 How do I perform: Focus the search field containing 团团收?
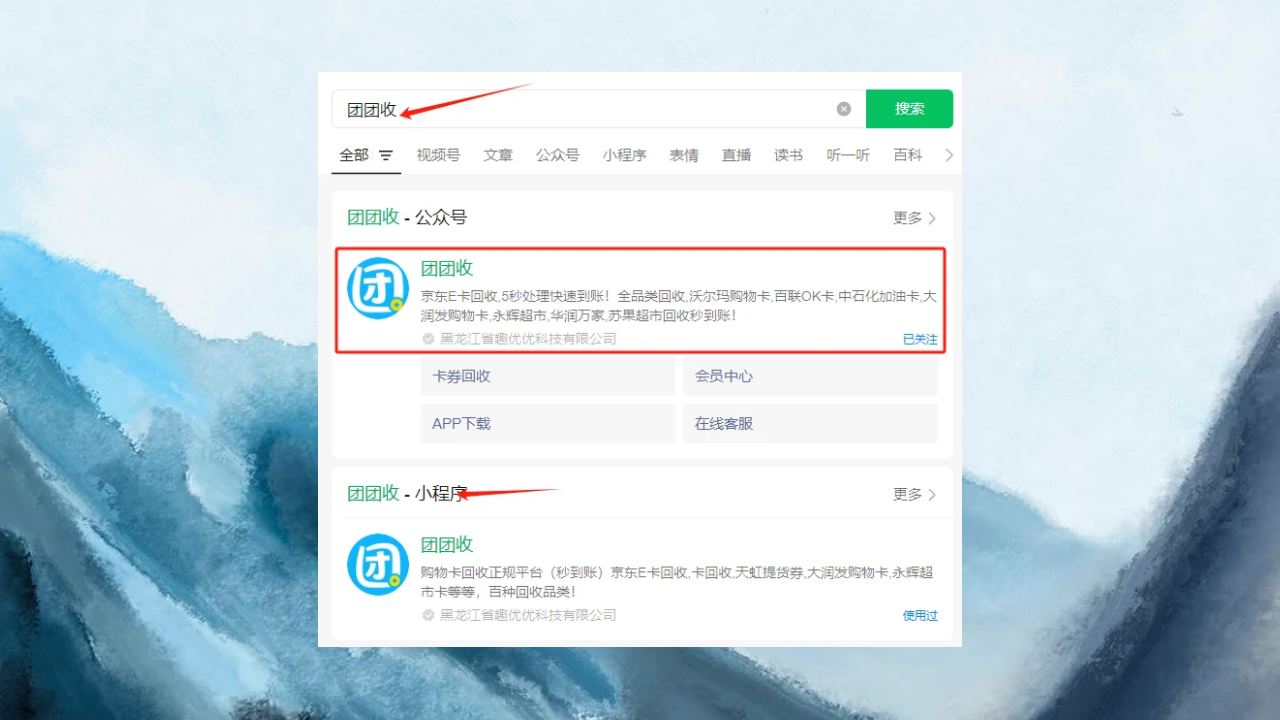coord(599,109)
